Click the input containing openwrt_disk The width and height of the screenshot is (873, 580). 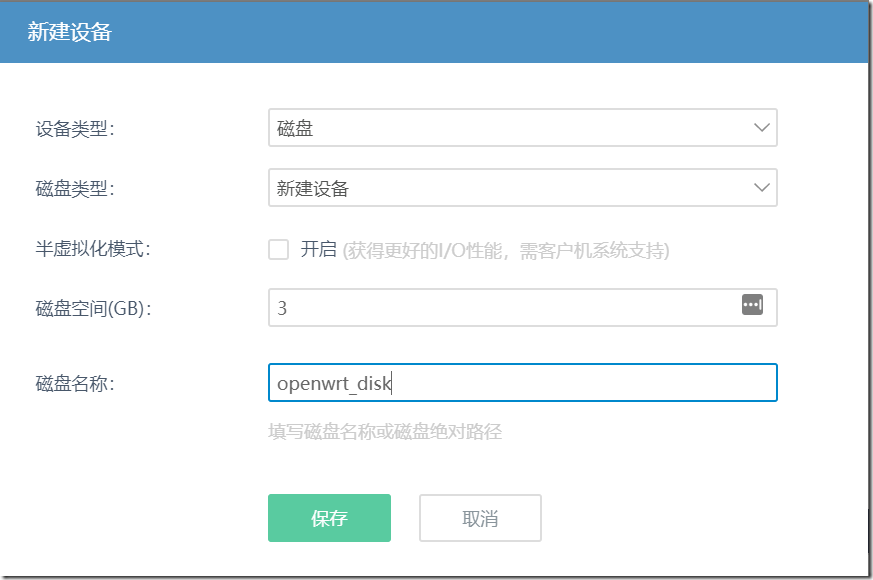pos(522,383)
